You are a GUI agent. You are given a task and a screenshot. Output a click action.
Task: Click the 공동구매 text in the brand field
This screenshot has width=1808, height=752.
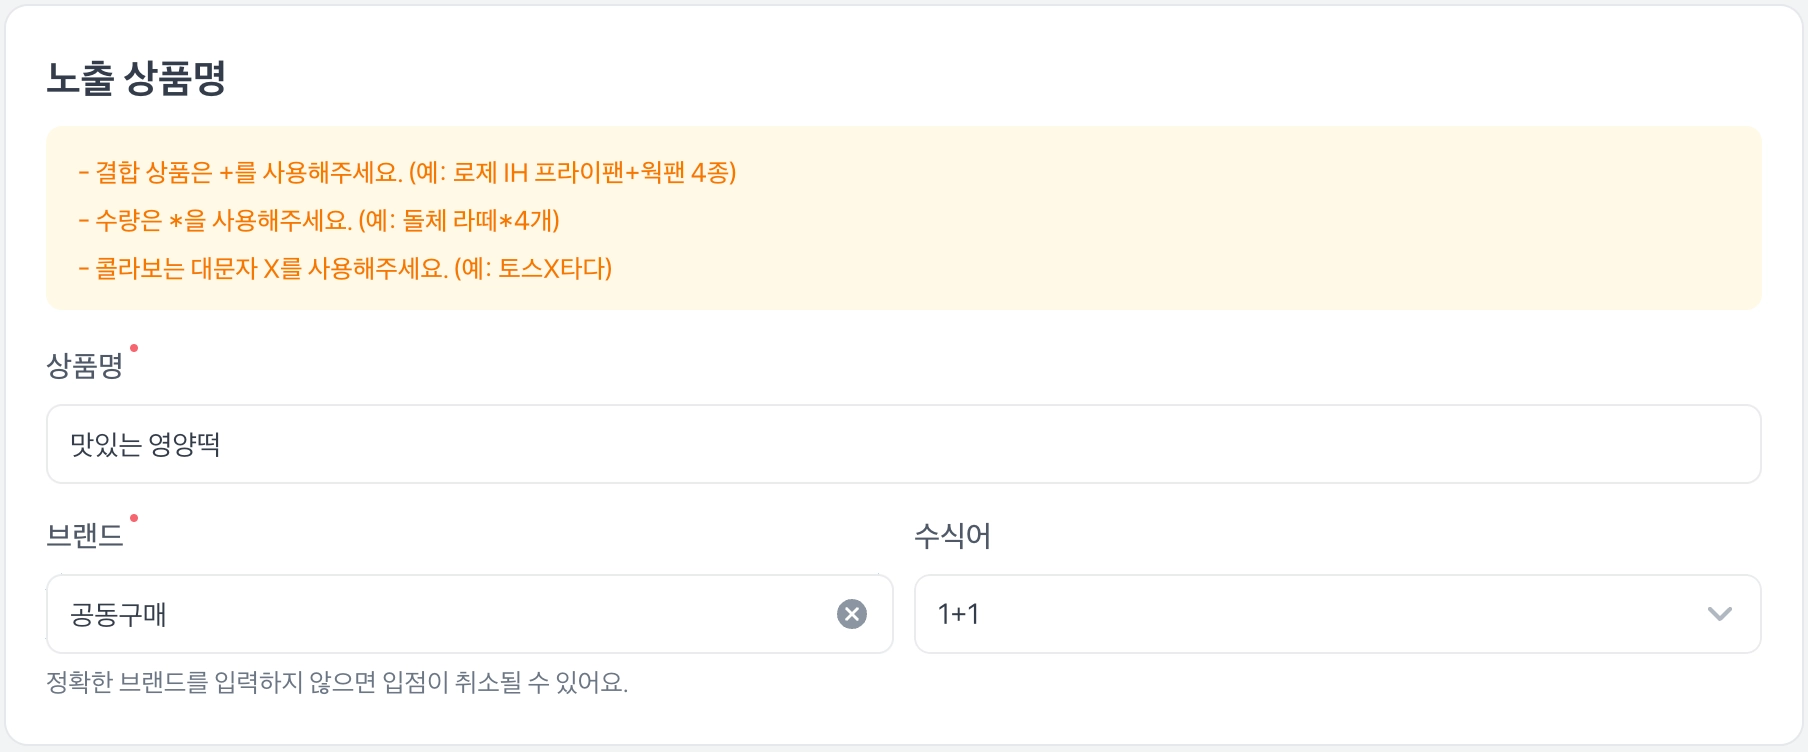tap(119, 614)
